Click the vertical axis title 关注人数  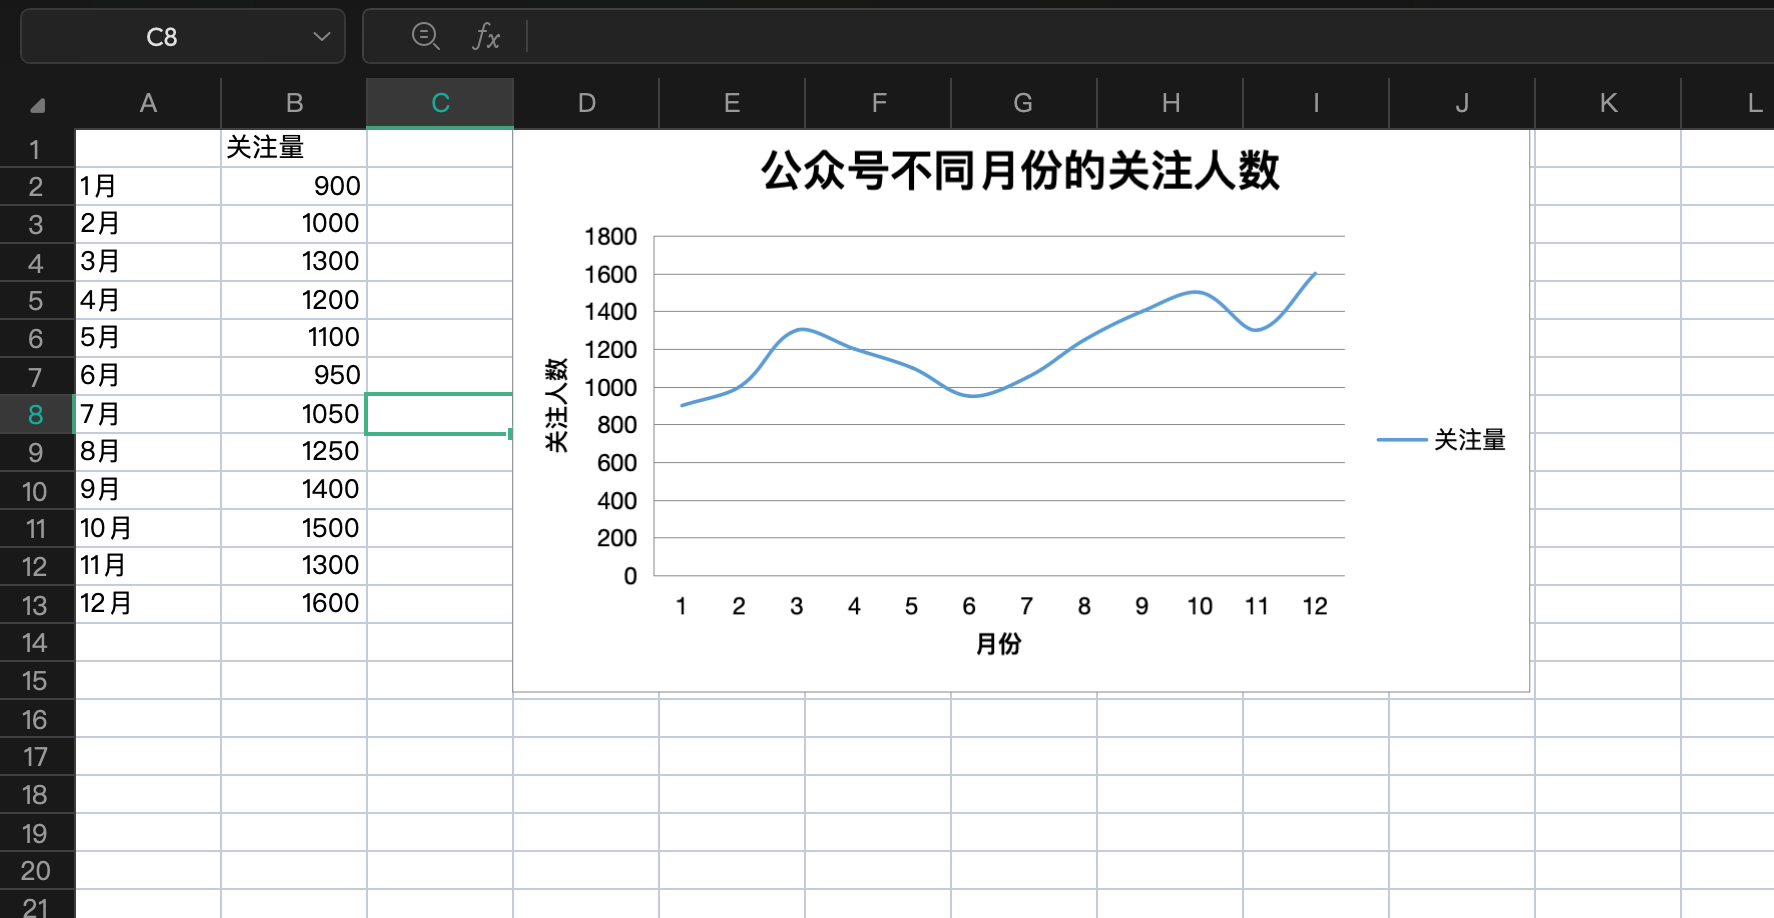[556, 405]
